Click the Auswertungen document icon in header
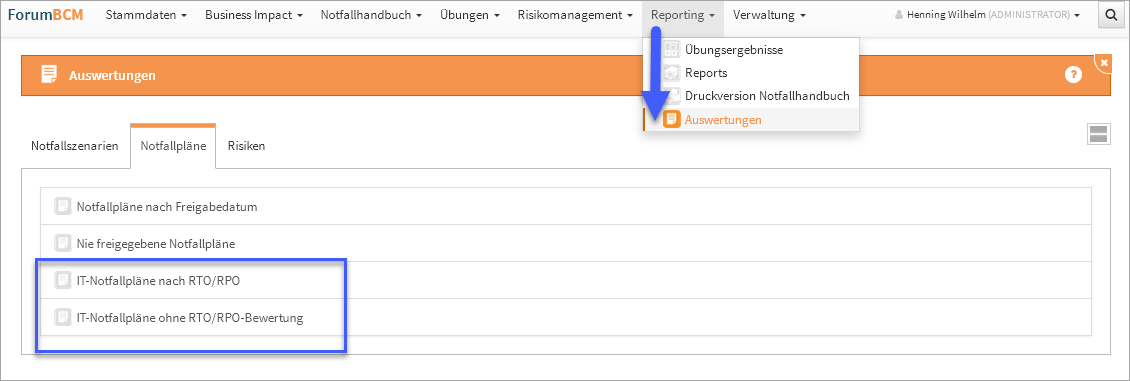 49,75
